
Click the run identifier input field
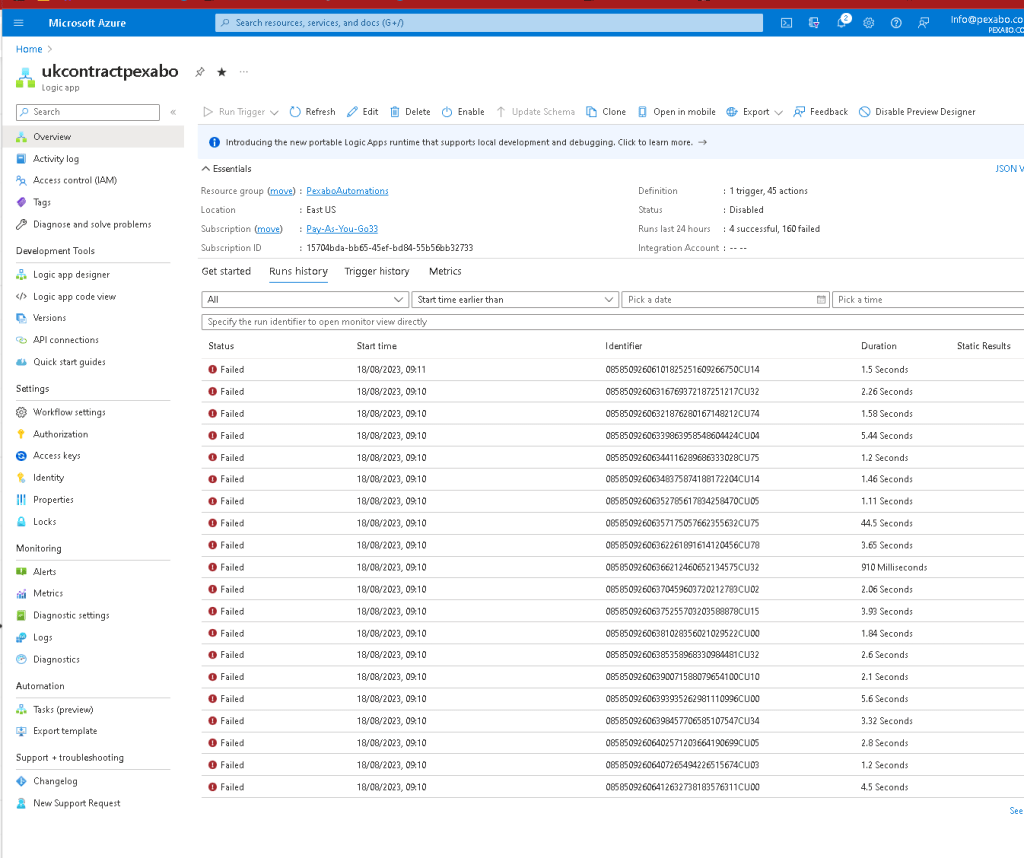coord(613,322)
